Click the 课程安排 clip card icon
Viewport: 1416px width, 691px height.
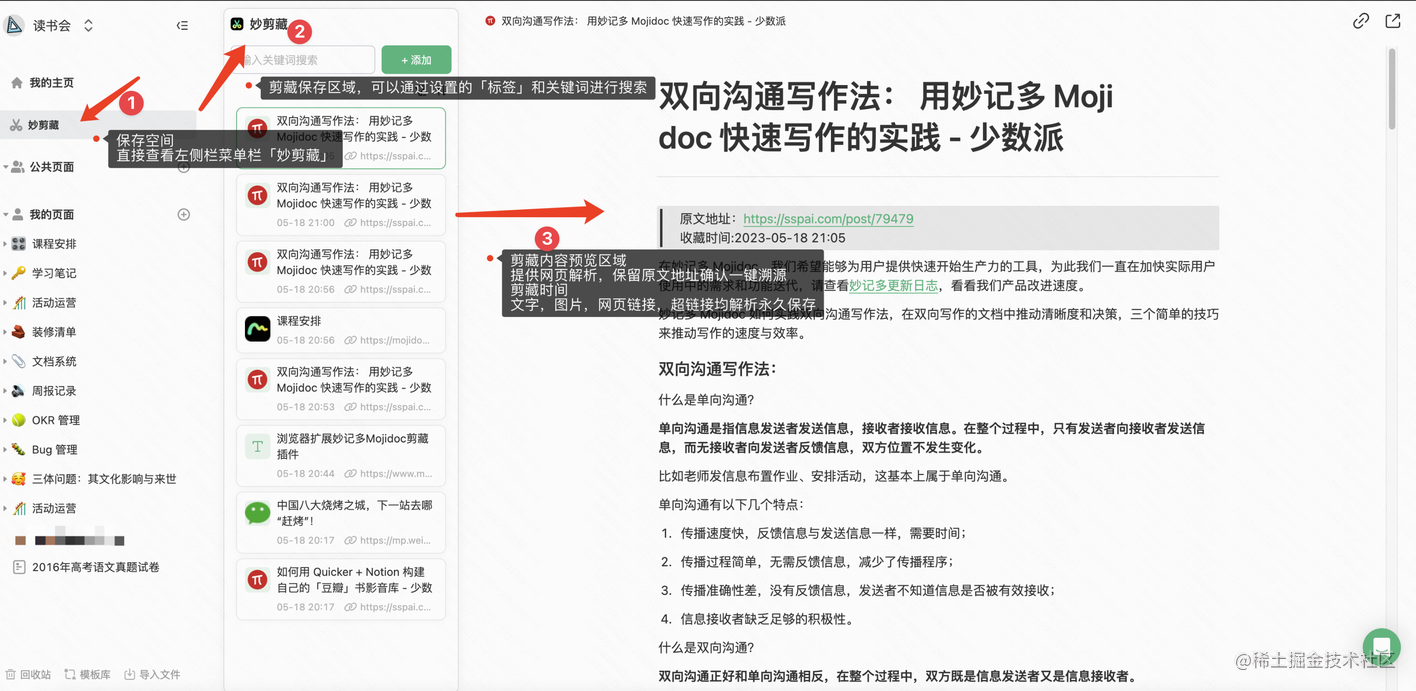pos(258,329)
